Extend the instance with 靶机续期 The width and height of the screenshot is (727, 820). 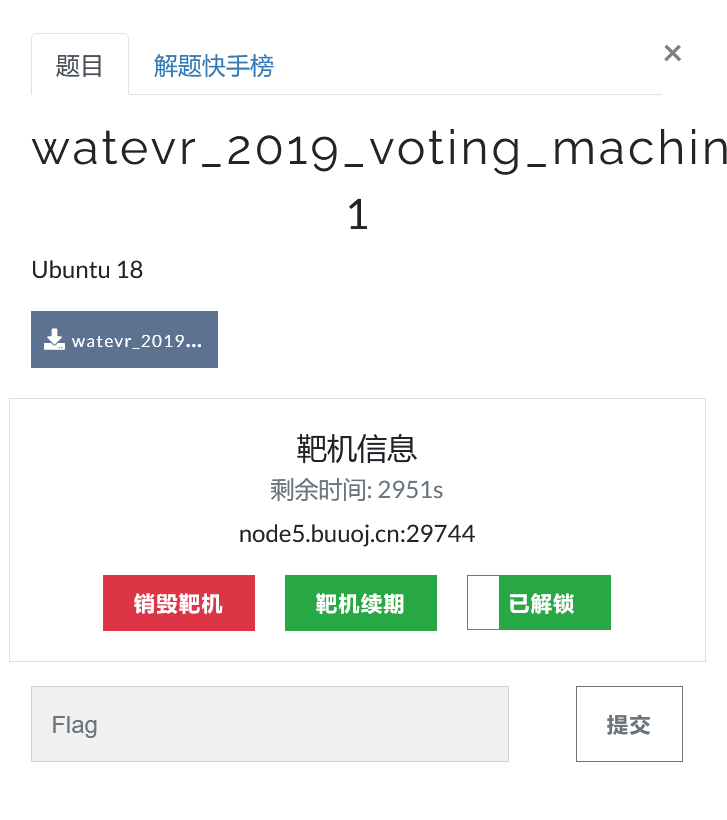click(360, 603)
